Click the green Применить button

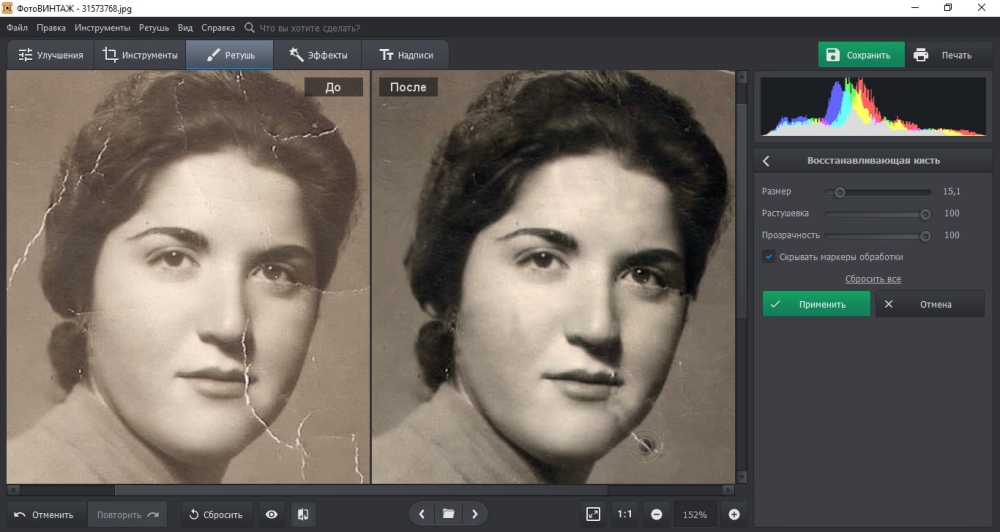(x=816, y=304)
